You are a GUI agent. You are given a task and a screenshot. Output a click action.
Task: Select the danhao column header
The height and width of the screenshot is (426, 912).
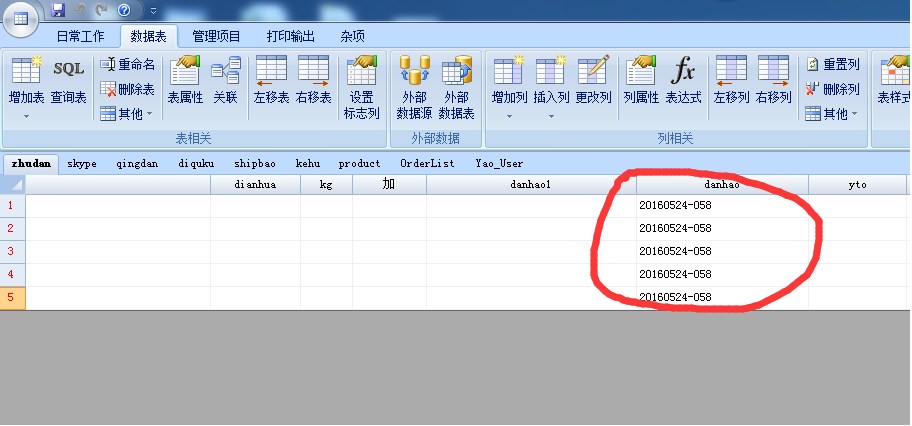pyautogui.click(x=721, y=185)
